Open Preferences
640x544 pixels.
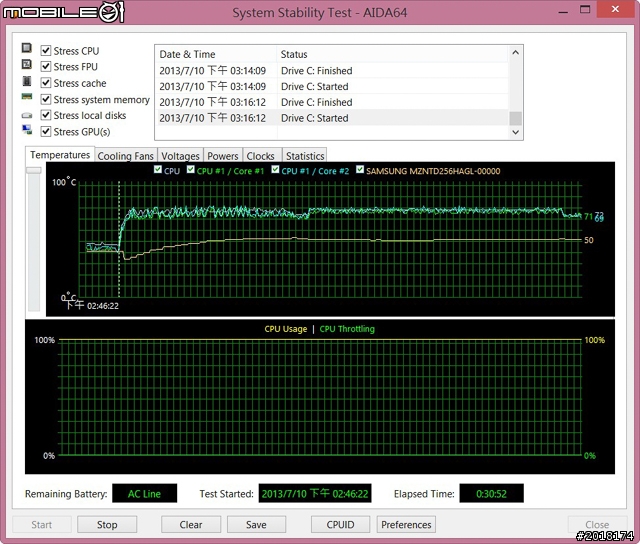point(406,524)
